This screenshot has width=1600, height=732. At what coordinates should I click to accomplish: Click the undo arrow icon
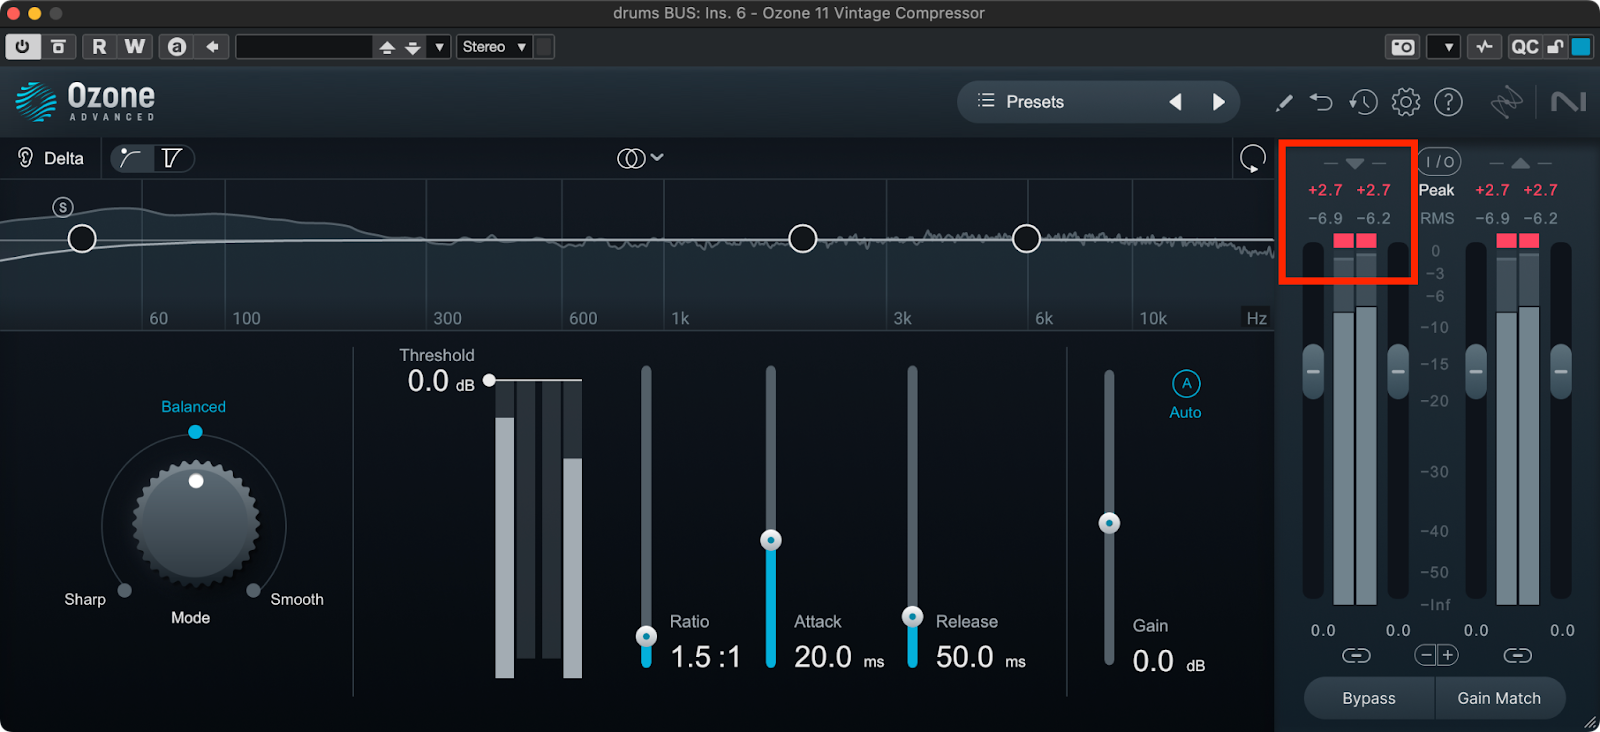(x=1321, y=102)
